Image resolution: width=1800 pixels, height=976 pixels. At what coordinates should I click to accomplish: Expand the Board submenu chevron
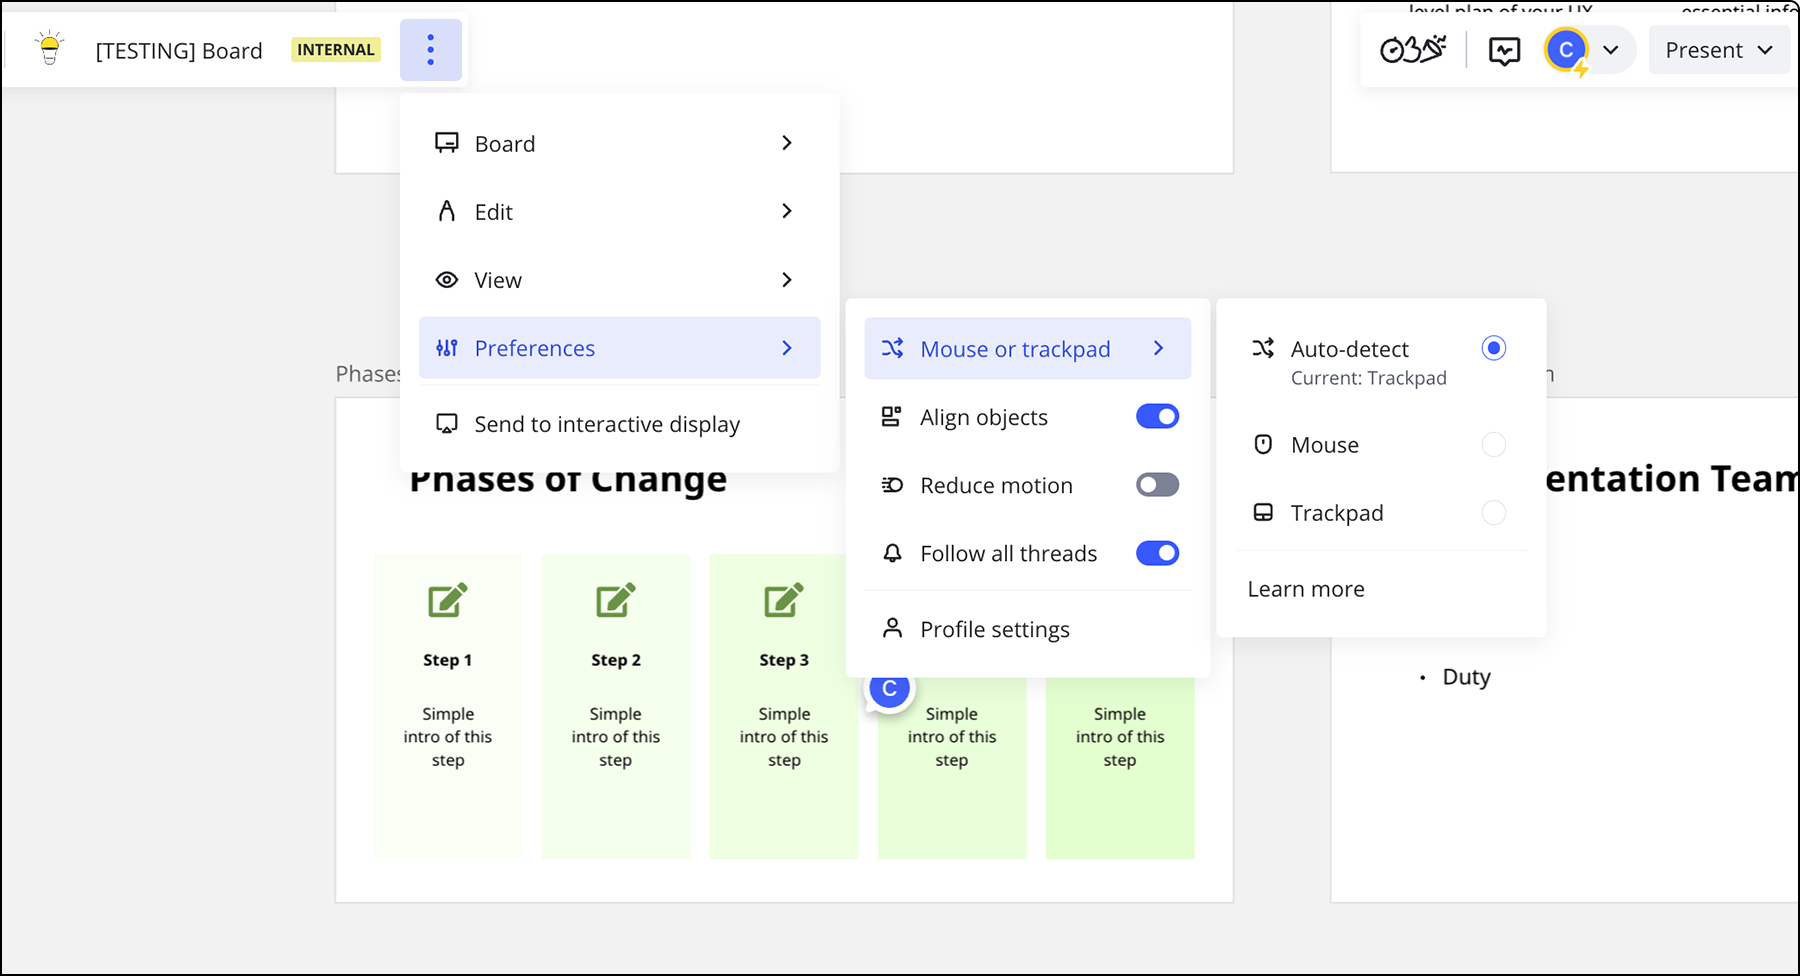pos(787,143)
